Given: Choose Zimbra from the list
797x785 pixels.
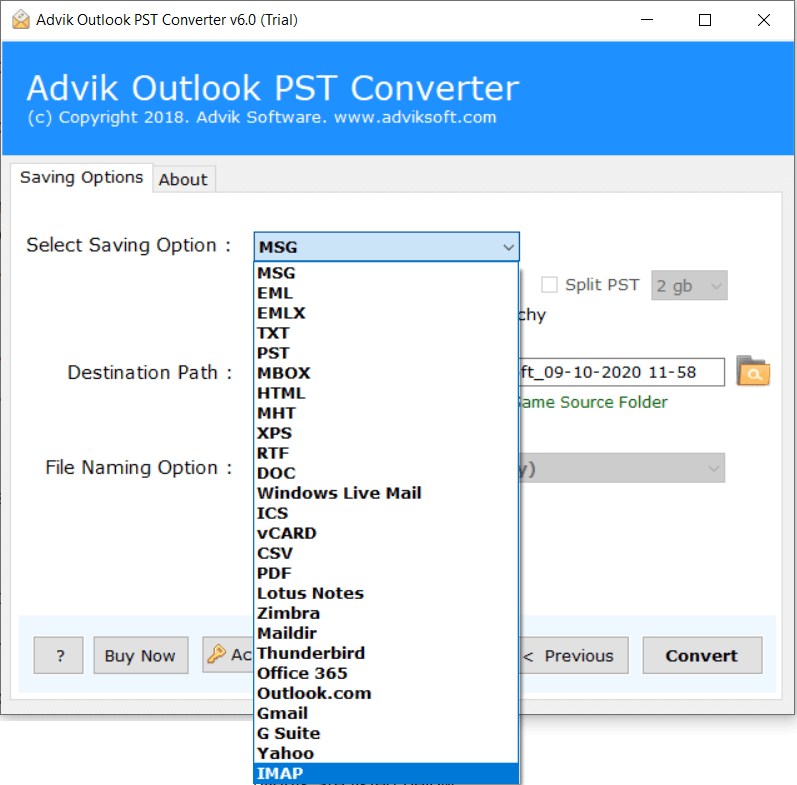Looking at the screenshot, I should click(386, 613).
